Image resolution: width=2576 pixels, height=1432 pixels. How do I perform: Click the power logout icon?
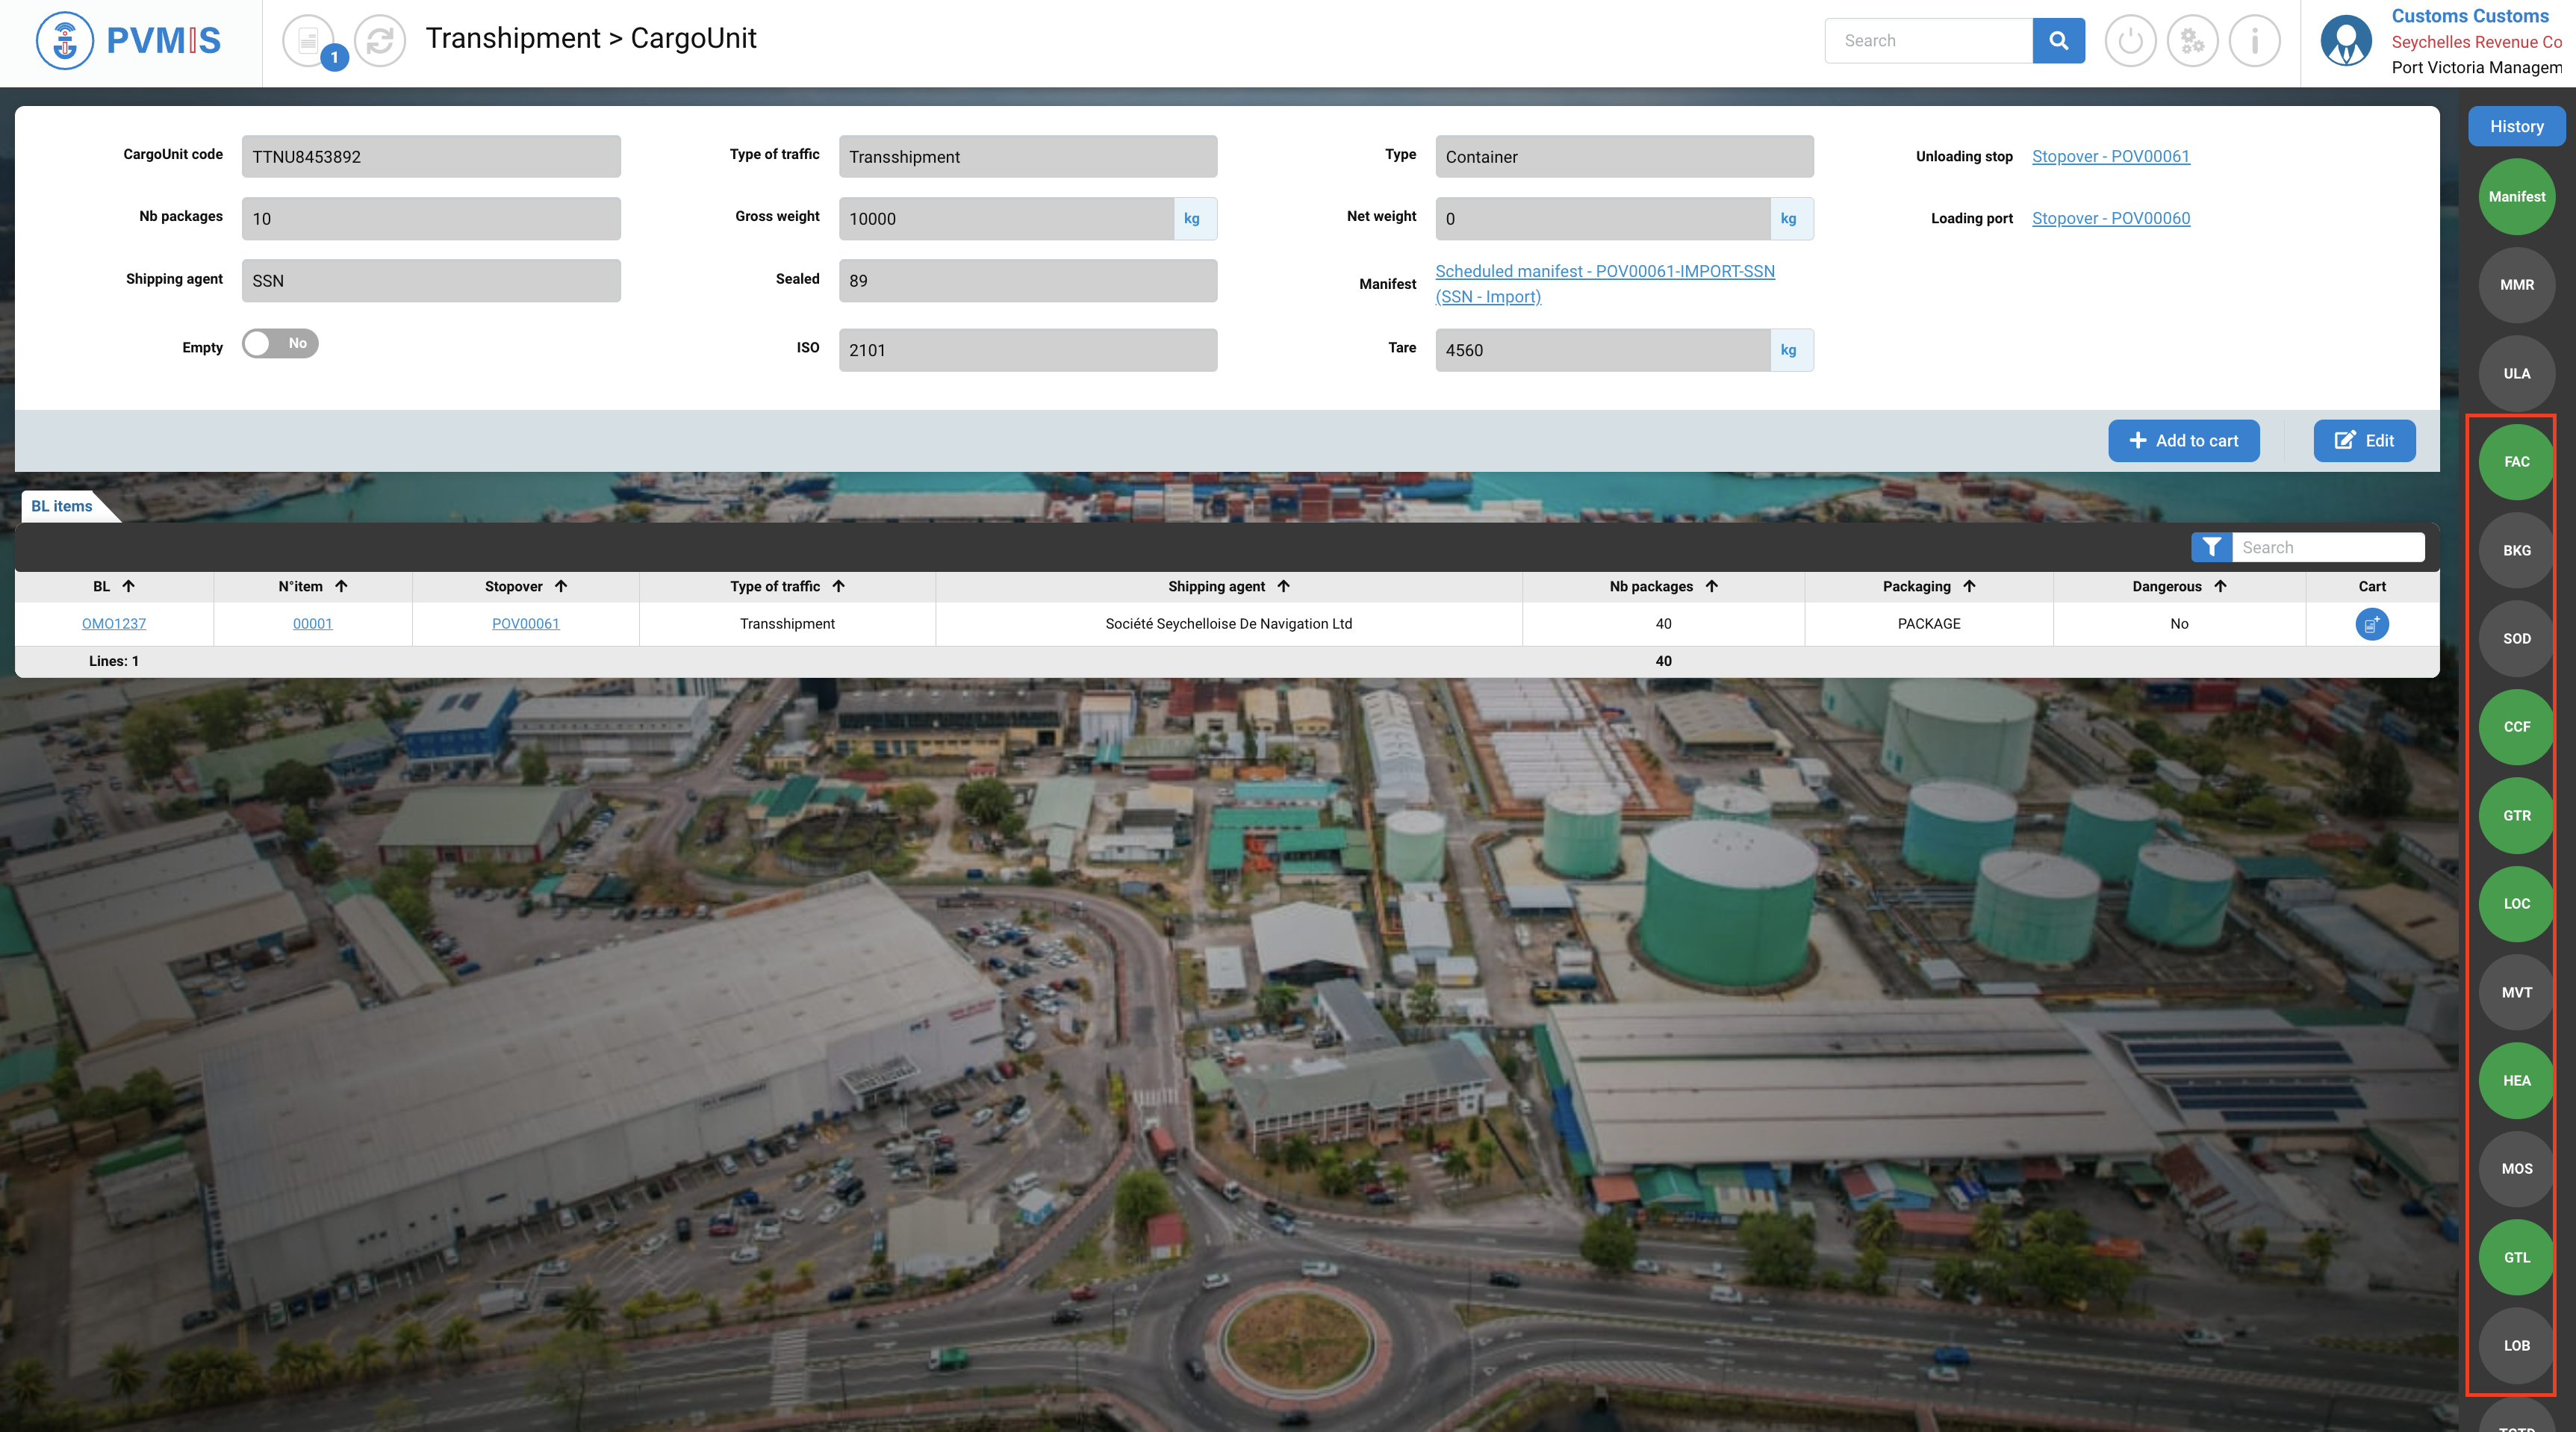(x=2130, y=41)
